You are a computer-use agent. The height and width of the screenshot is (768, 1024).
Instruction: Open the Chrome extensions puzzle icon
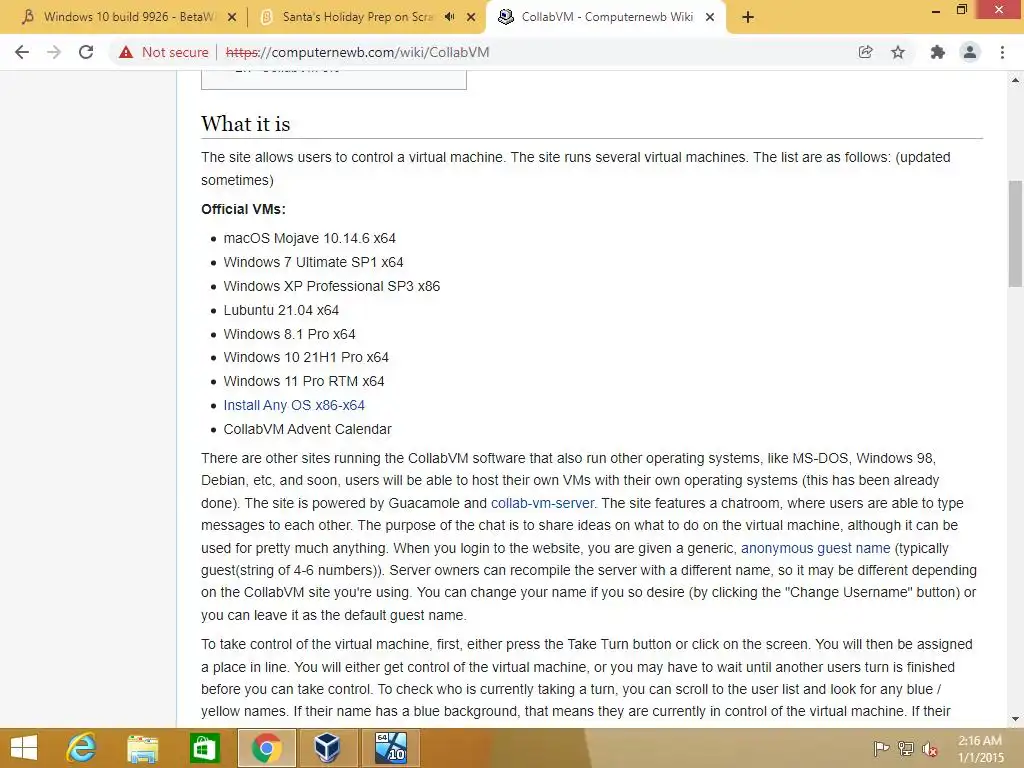[x=938, y=52]
